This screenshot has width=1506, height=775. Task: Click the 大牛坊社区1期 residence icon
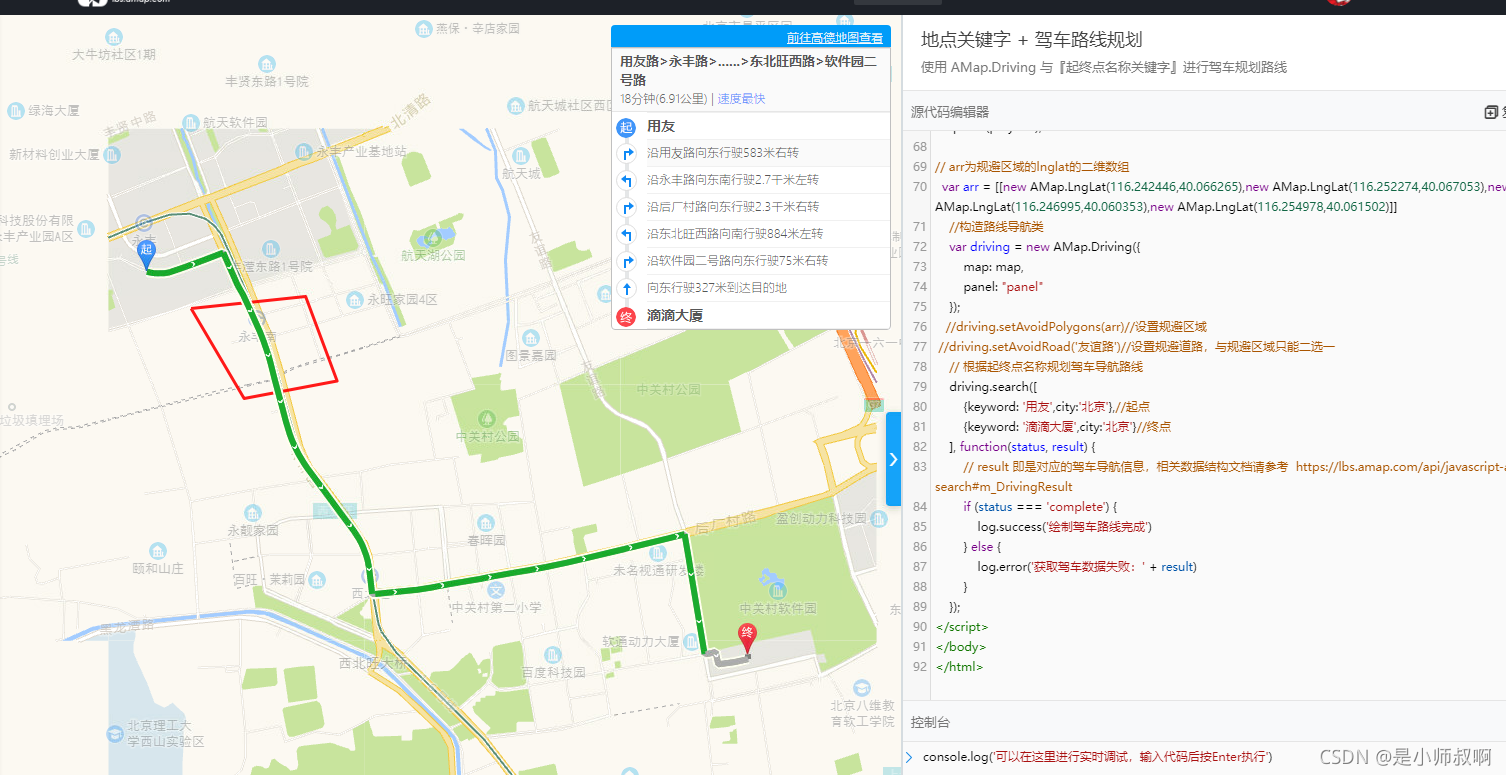point(113,37)
